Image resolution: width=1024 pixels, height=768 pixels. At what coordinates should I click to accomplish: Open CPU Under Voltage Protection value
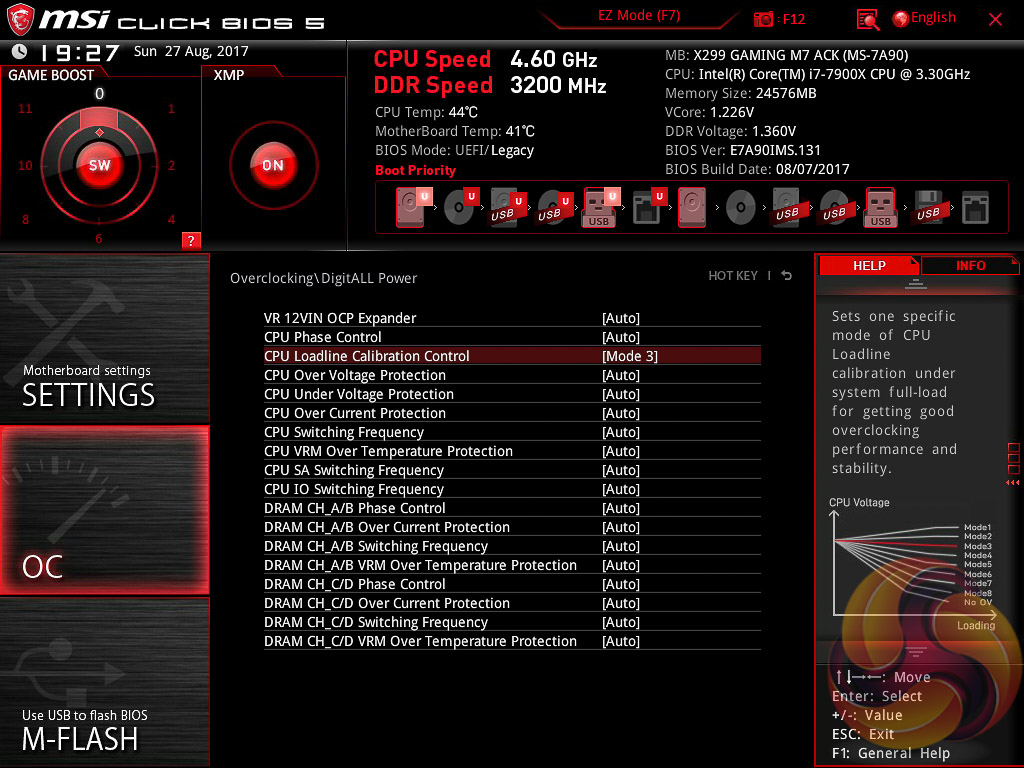(x=620, y=394)
